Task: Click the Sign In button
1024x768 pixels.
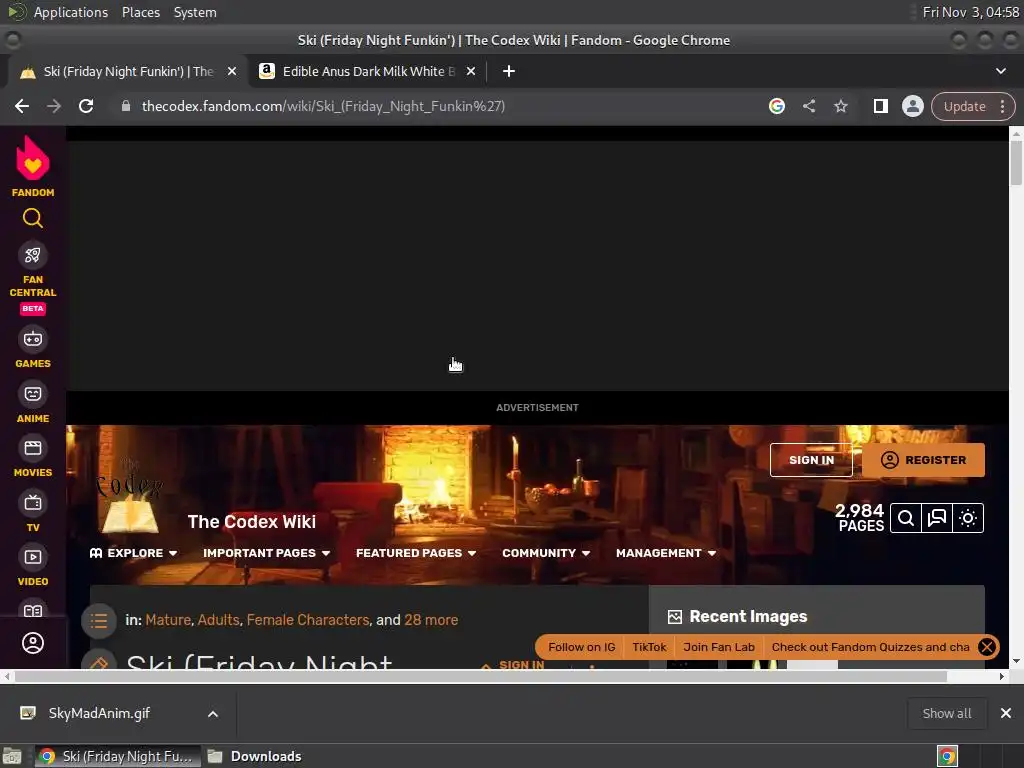Action: coord(811,460)
